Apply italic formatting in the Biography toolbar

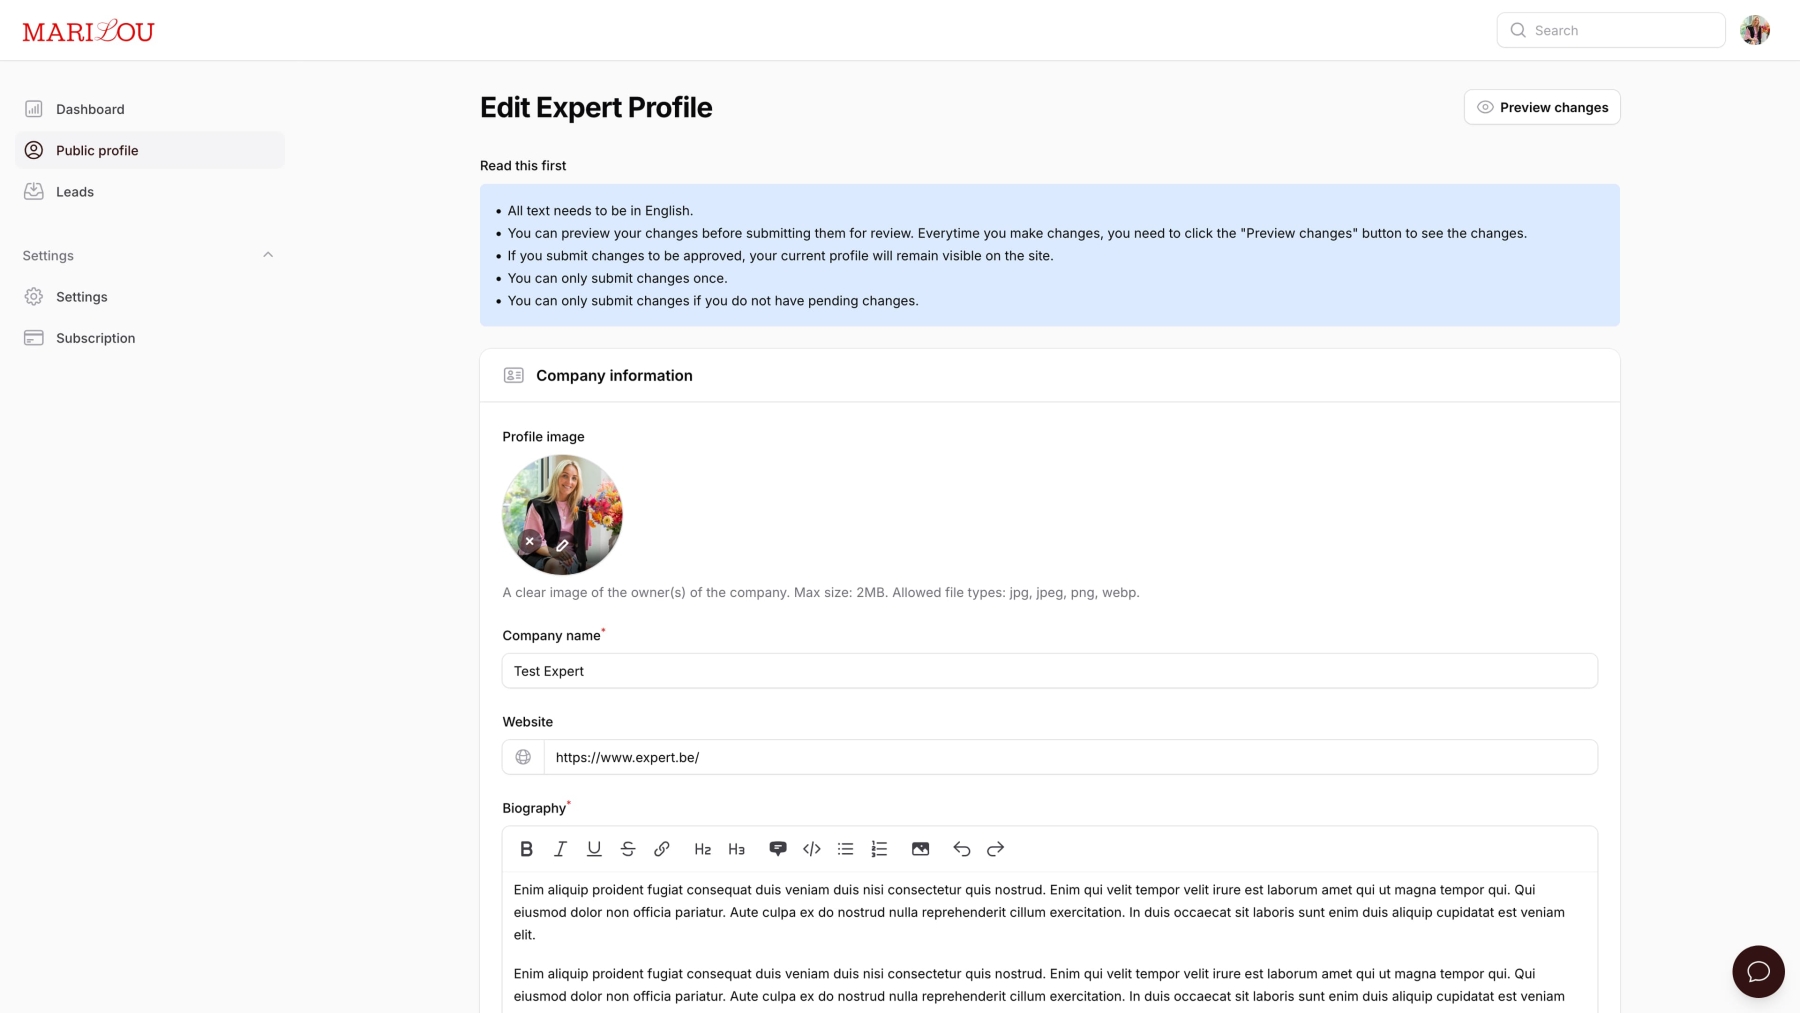click(560, 848)
